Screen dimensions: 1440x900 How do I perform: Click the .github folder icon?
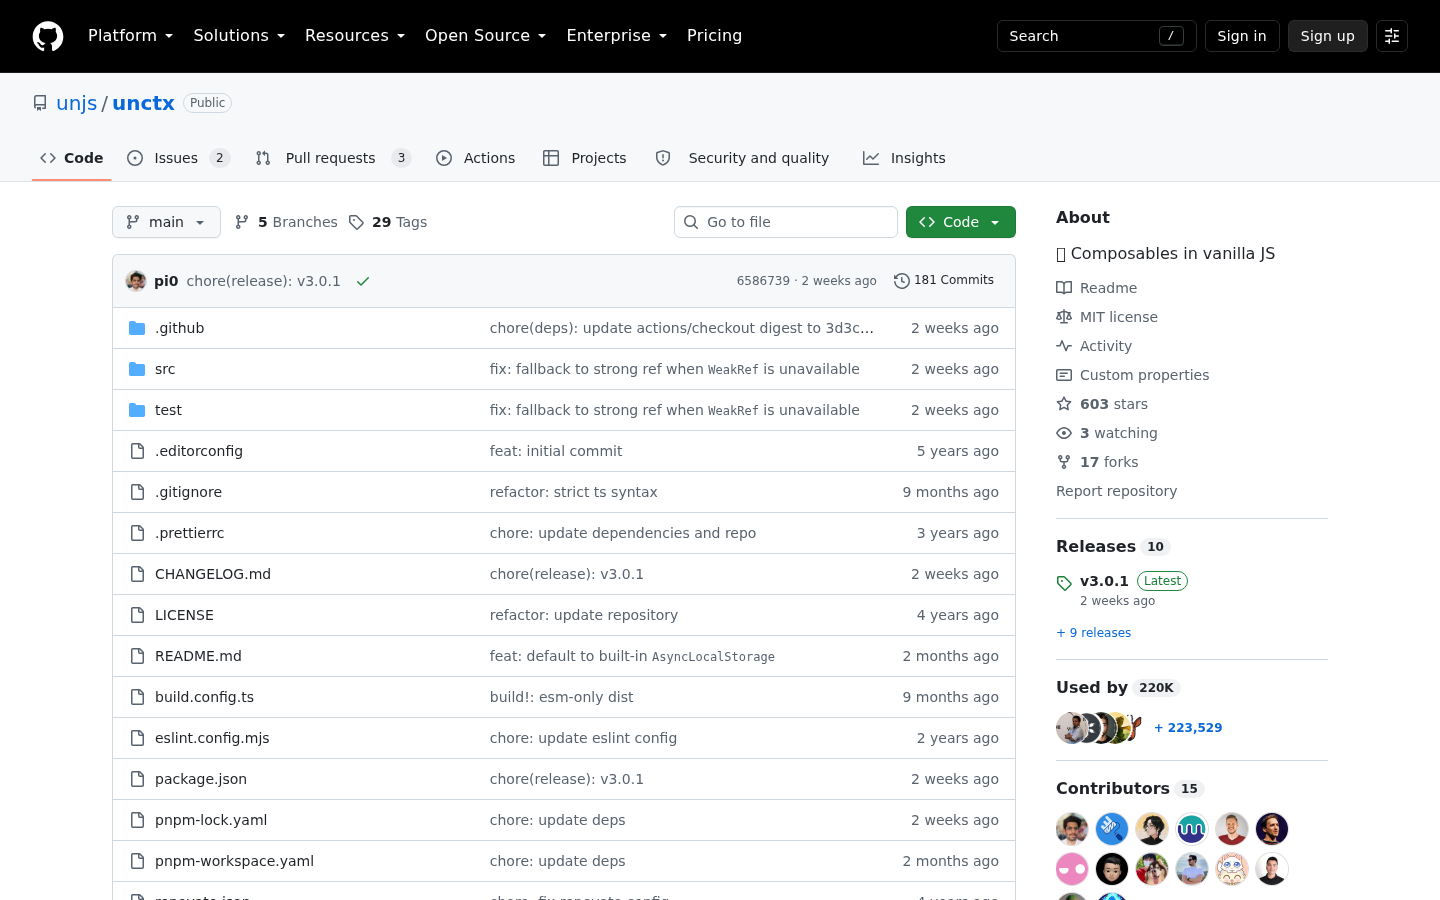point(137,328)
